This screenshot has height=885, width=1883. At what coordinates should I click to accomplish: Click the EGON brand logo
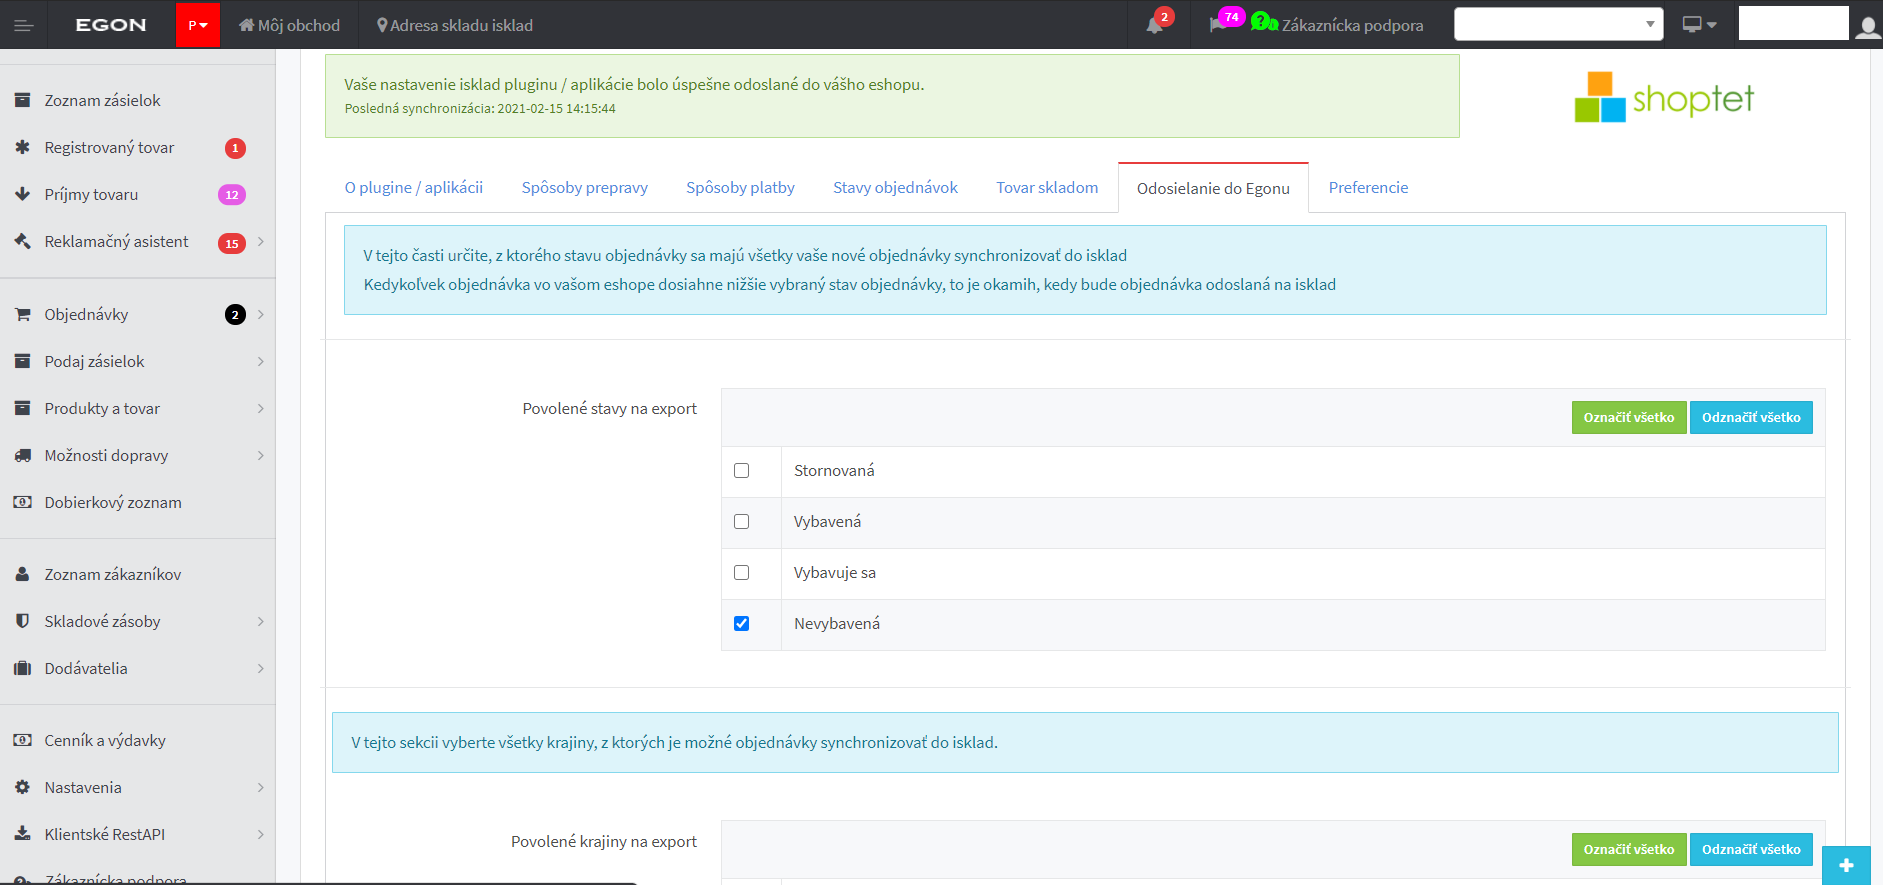[111, 25]
